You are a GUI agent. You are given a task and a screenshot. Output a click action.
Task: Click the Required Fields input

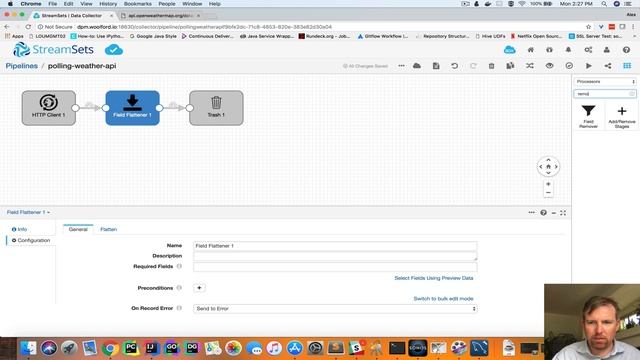(335, 267)
